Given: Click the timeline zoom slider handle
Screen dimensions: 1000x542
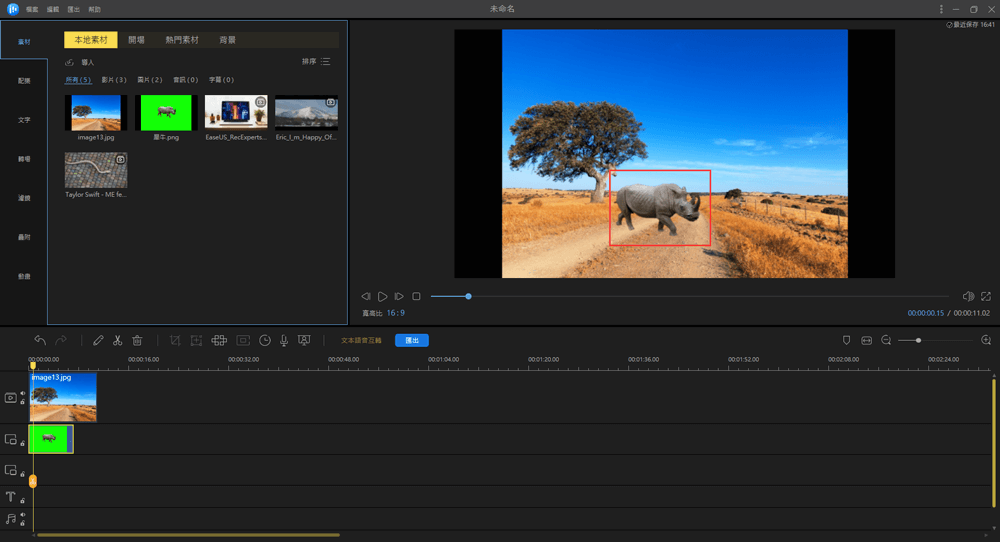Looking at the screenshot, I should click(918, 340).
